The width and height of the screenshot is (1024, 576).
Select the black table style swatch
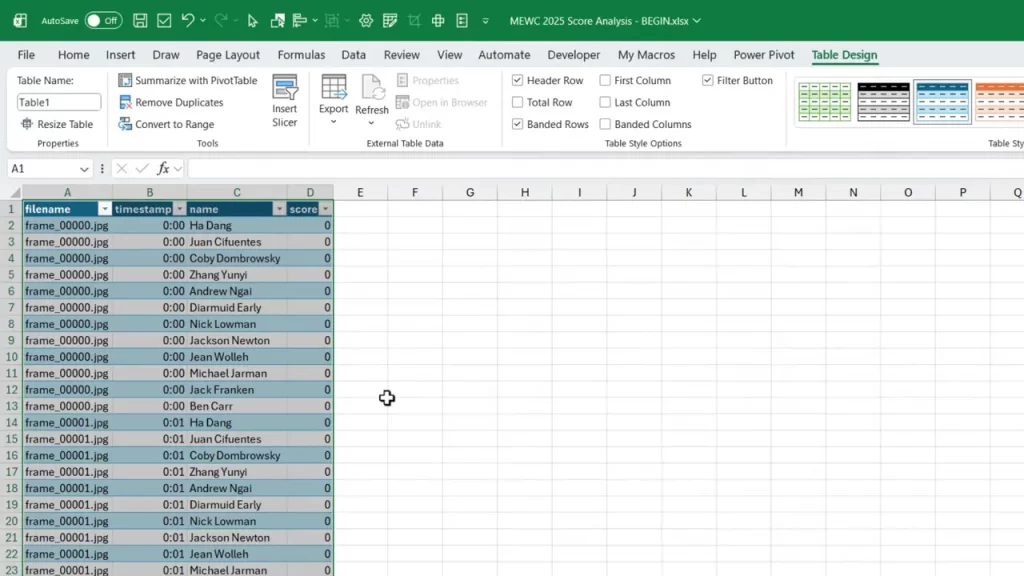(x=883, y=102)
